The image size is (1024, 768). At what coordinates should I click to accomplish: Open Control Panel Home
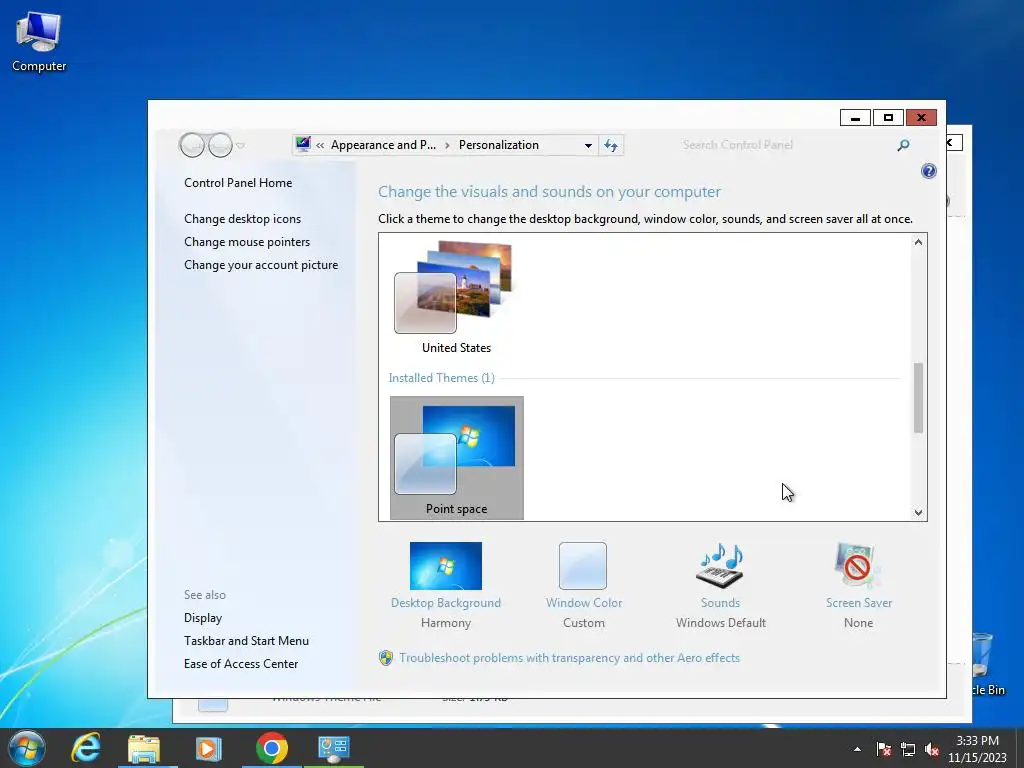tap(238, 183)
